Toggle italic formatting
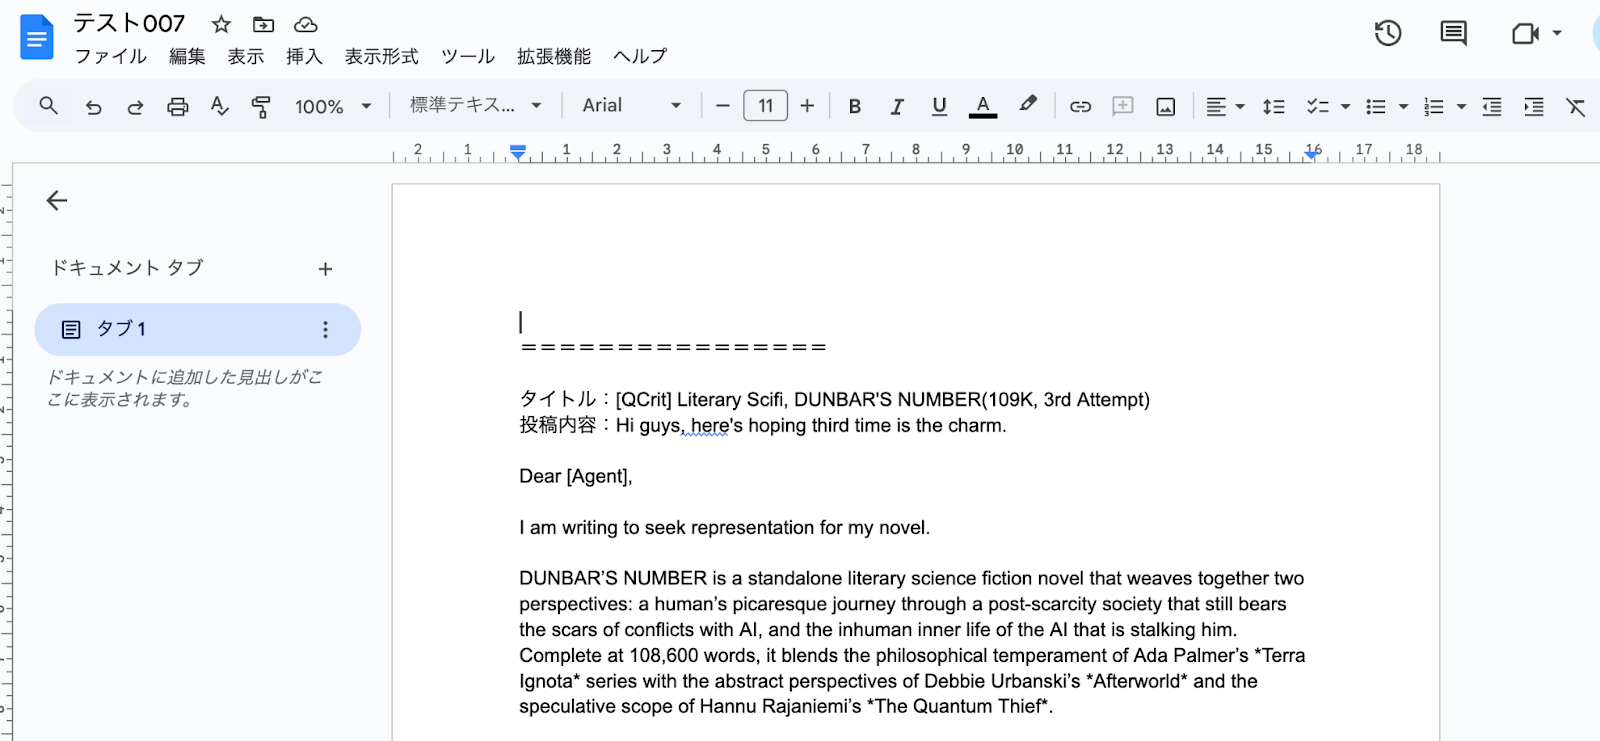Viewport: 1600px width, 741px height. [x=897, y=106]
